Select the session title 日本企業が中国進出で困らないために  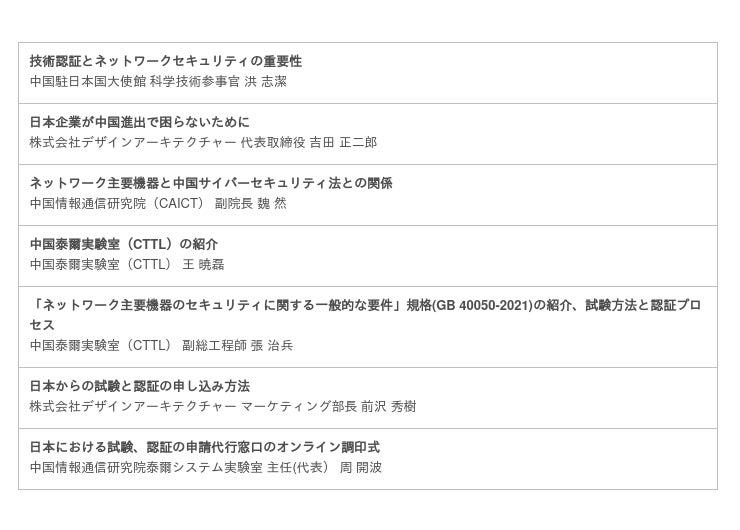coord(140,123)
